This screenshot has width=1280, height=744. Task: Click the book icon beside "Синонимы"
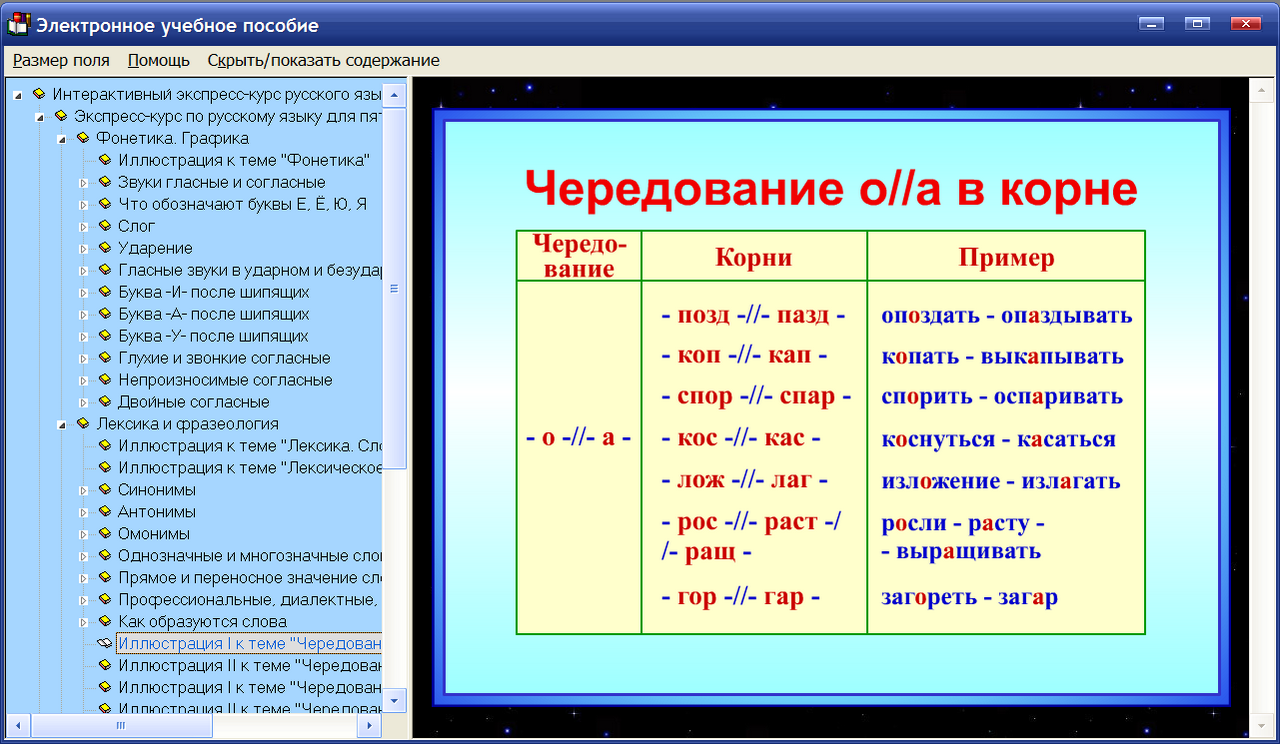point(104,489)
